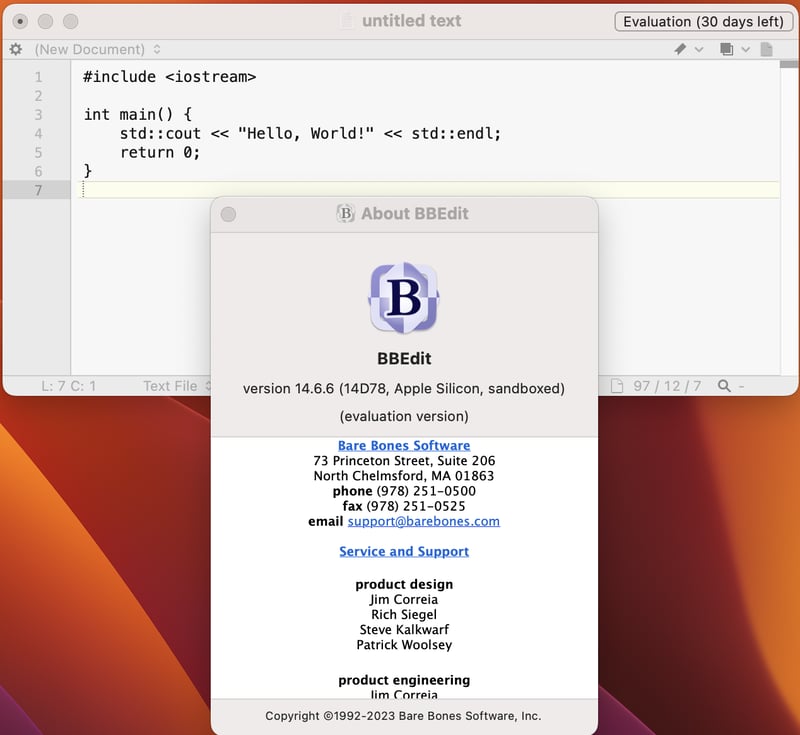Image resolution: width=800 pixels, height=735 pixels.
Task: Click the stacked documents icon in navigation bar
Action: [727, 49]
